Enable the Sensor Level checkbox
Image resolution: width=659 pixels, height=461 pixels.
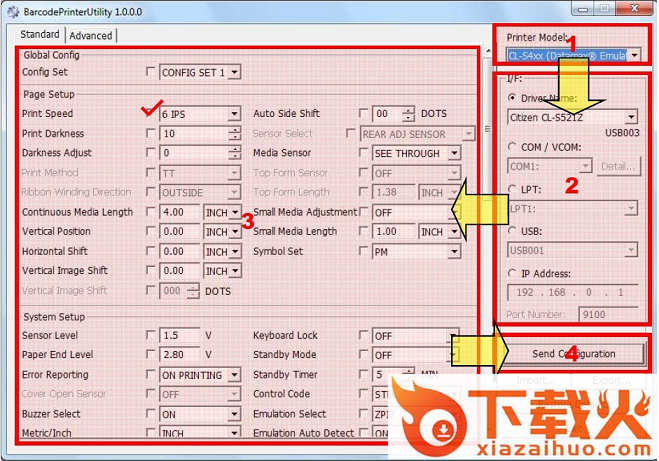(150, 335)
